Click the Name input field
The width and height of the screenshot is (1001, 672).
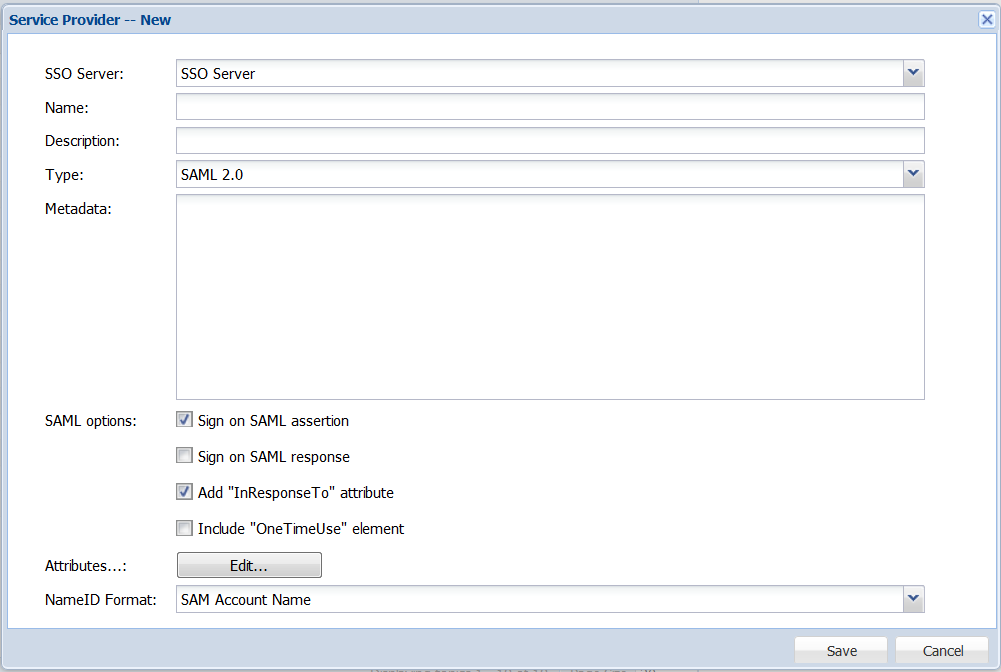click(x=549, y=107)
